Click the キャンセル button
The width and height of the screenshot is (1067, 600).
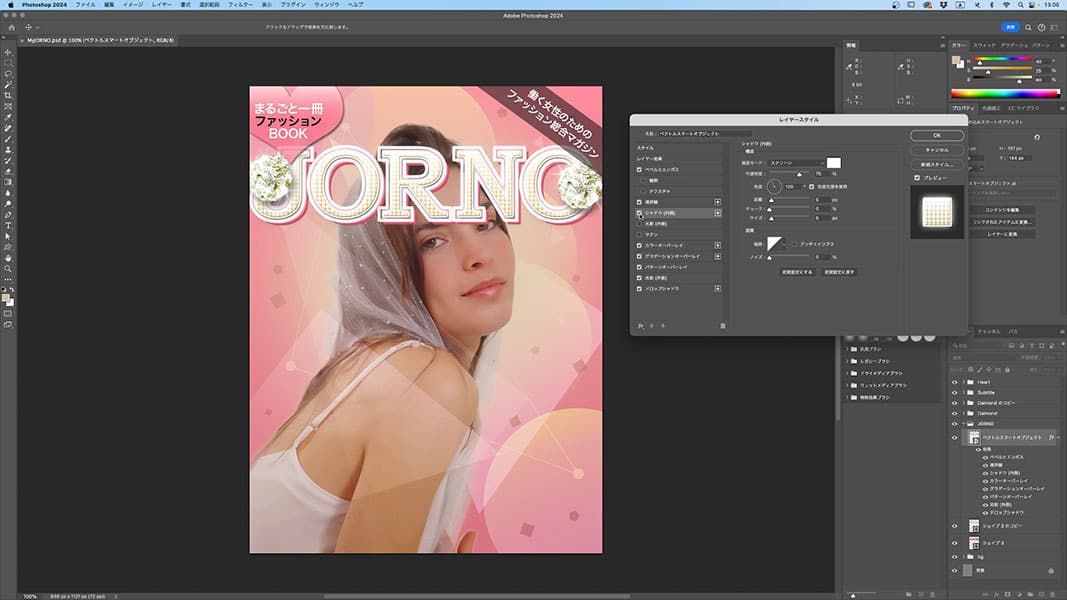(936, 149)
